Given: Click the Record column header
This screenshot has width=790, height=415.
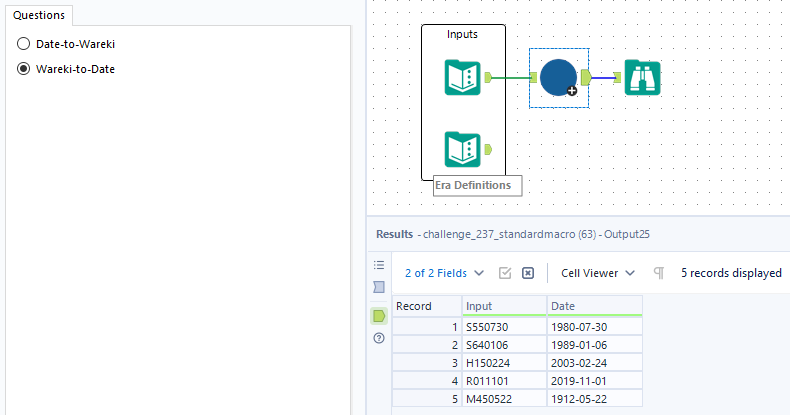Looking at the screenshot, I should (427, 306).
